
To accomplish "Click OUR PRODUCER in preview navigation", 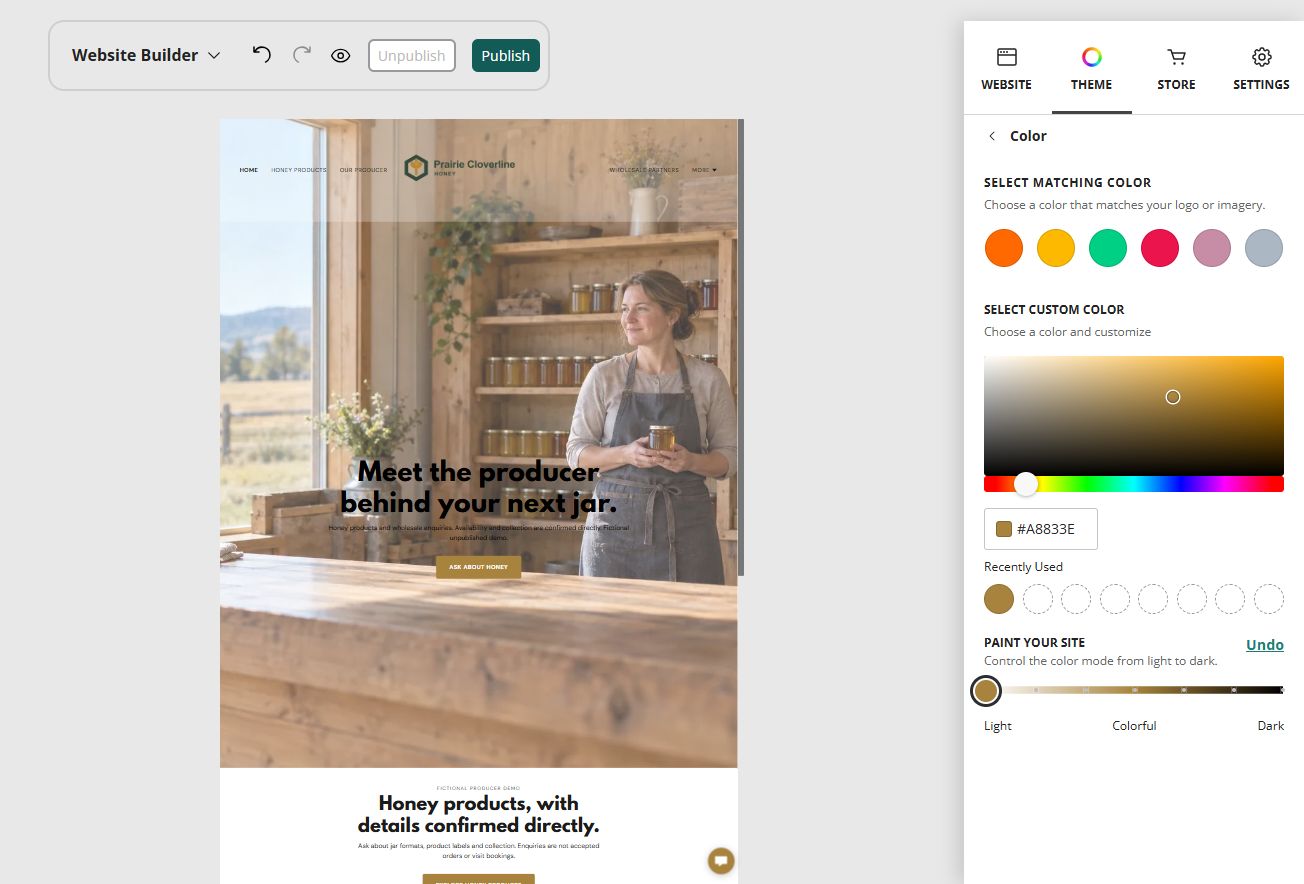I will point(363,170).
